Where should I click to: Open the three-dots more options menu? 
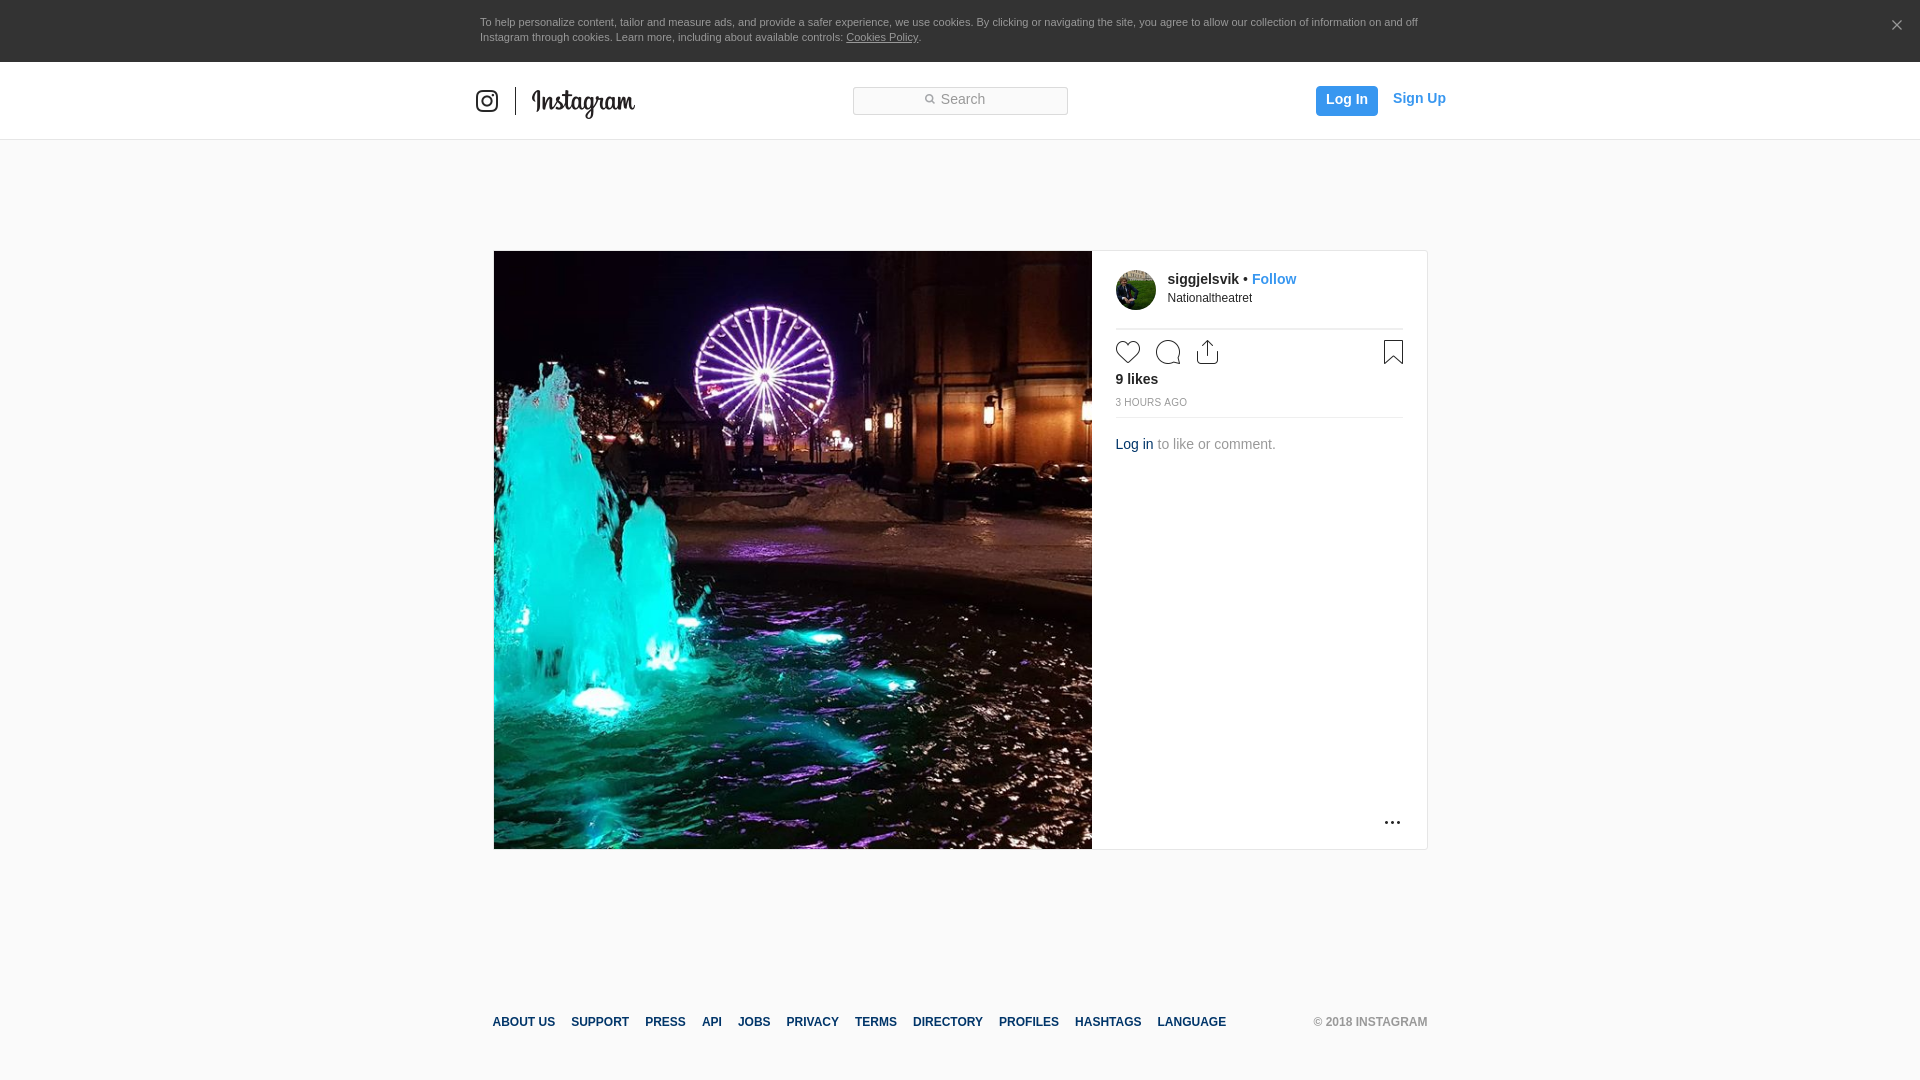point(1392,822)
